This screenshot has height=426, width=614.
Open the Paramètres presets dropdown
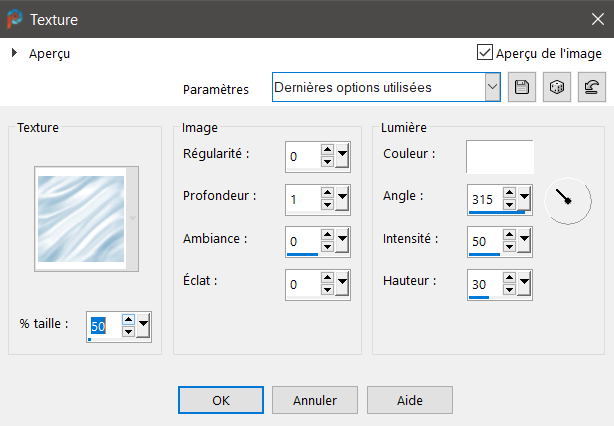pyautogui.click(x=491, y=88)
